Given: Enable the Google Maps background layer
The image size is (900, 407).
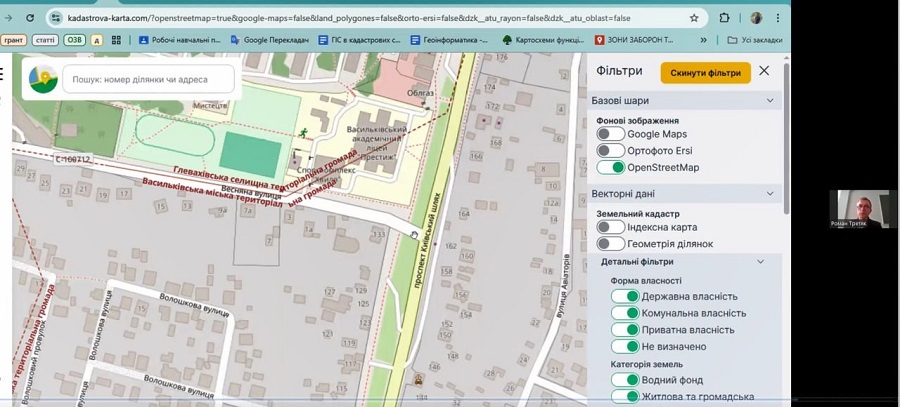Looking at the screenshot, I should click(610, 134).
